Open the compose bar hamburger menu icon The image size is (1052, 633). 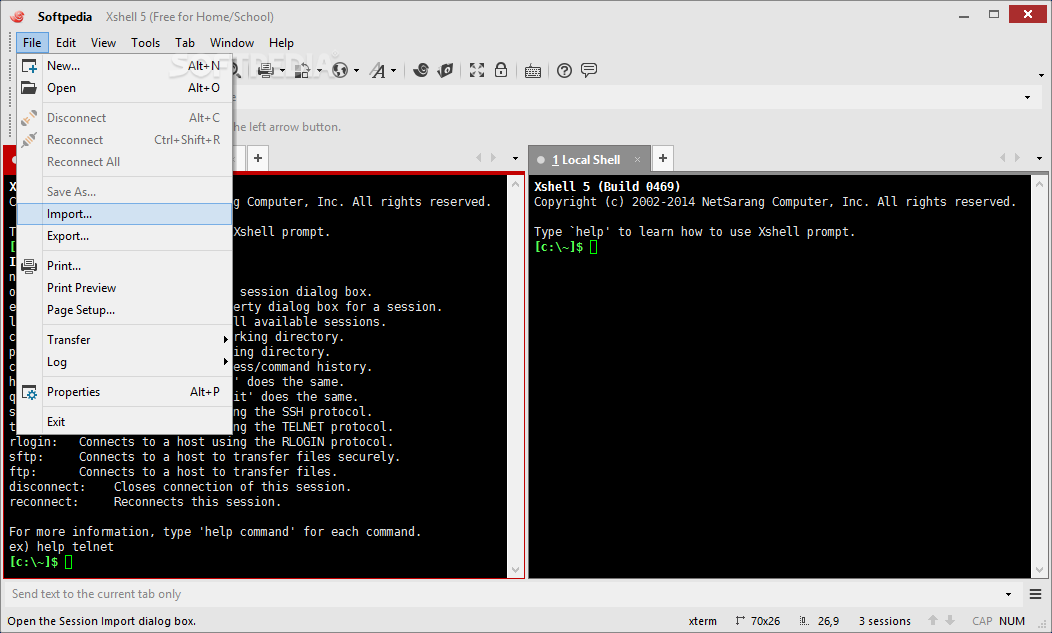coord(1035,594)
